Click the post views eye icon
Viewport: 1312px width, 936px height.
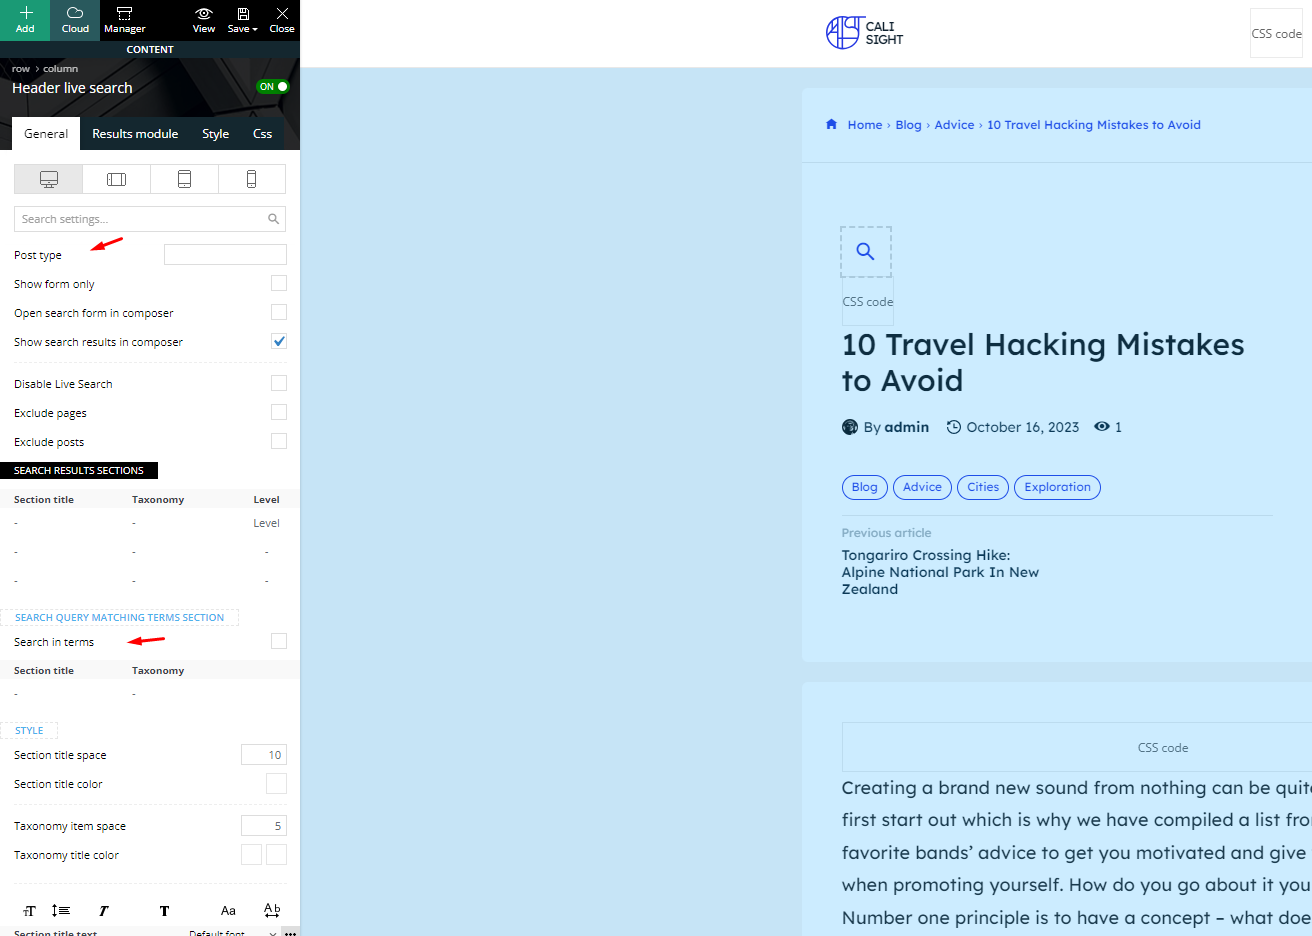[x=1102, y=426]
